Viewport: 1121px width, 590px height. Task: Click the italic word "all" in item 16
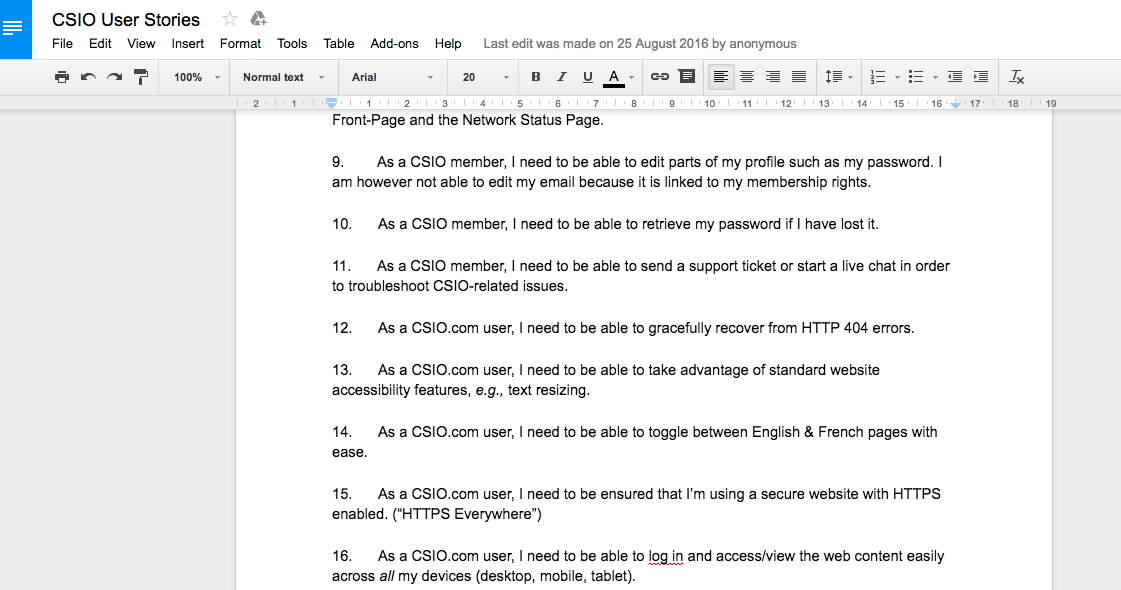click(x=387, y=576)
